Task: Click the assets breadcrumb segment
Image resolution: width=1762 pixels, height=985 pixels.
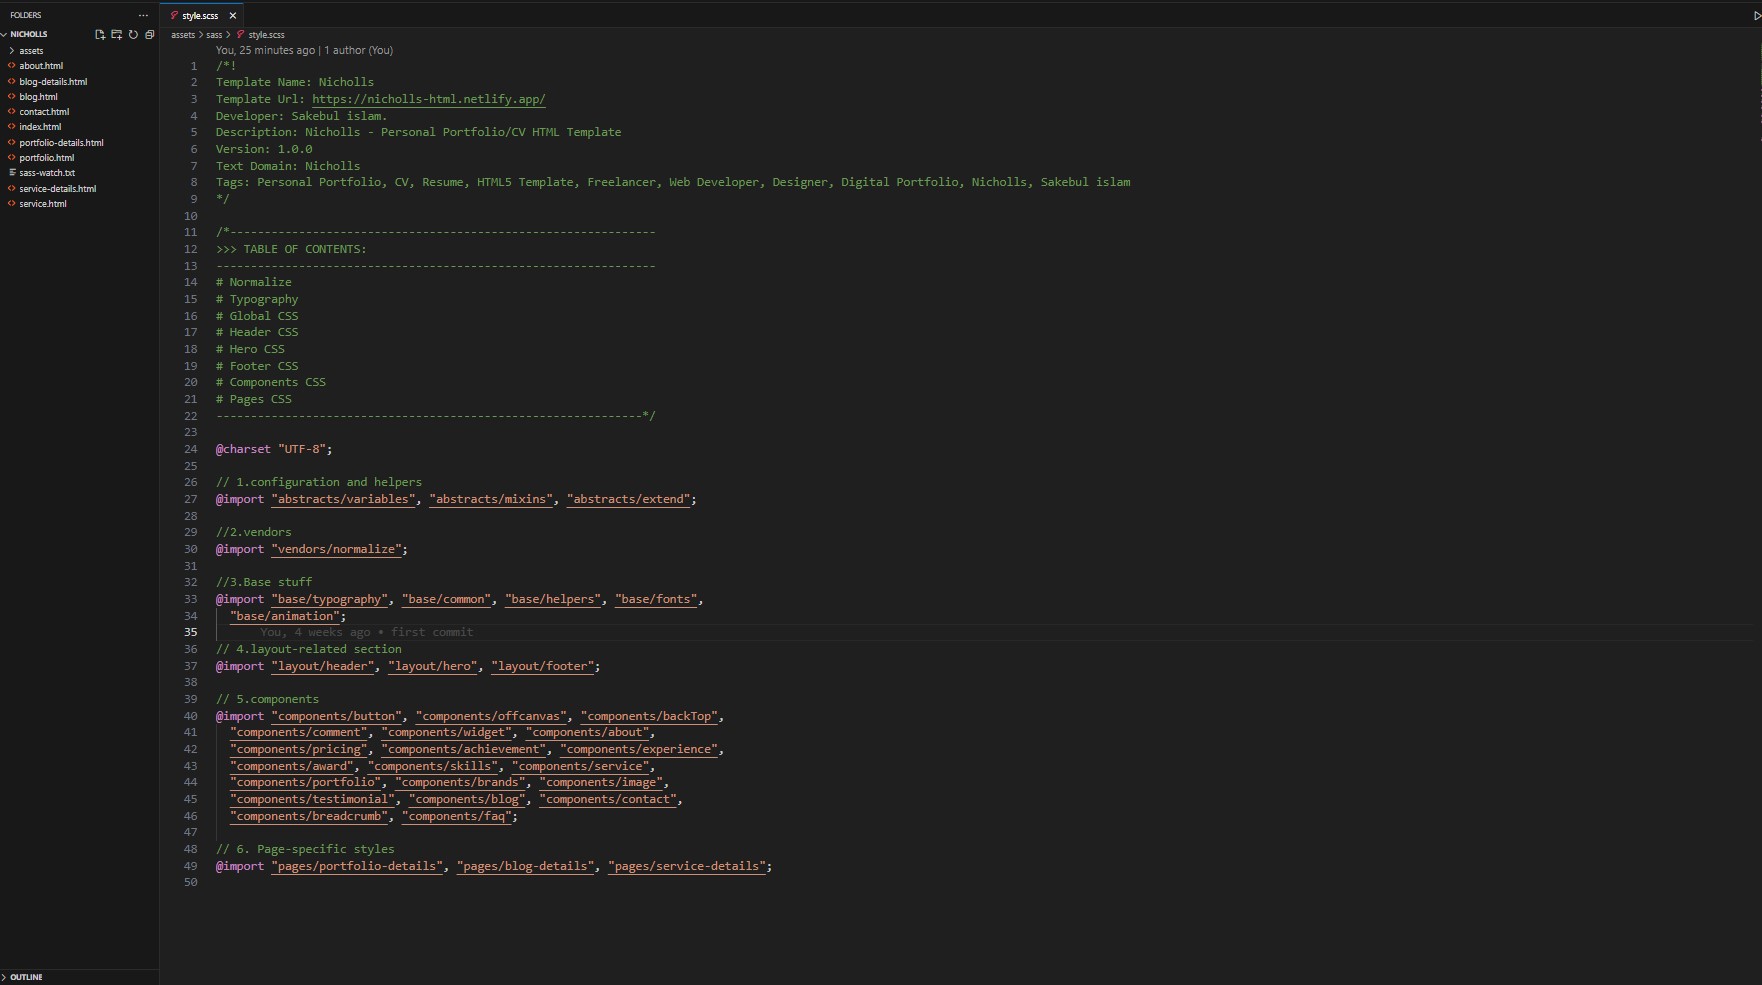Action: 183,35
